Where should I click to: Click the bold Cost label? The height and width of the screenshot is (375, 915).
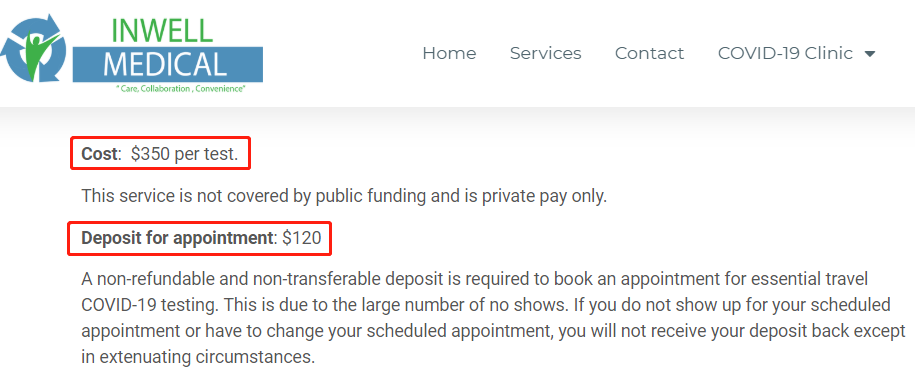pyautogui.click(x=100, y=153)
